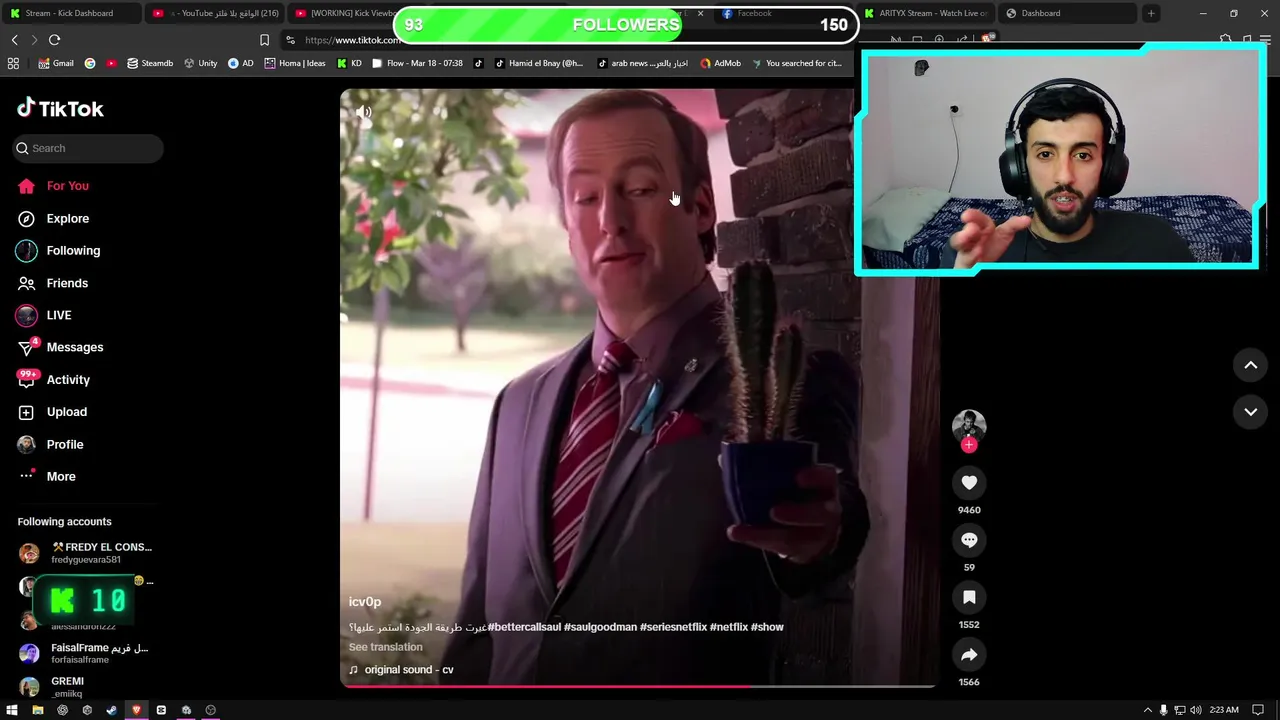The image size is (1280, 720).
Task: Click the tiktok.com address bar
Action: point(352,40)
